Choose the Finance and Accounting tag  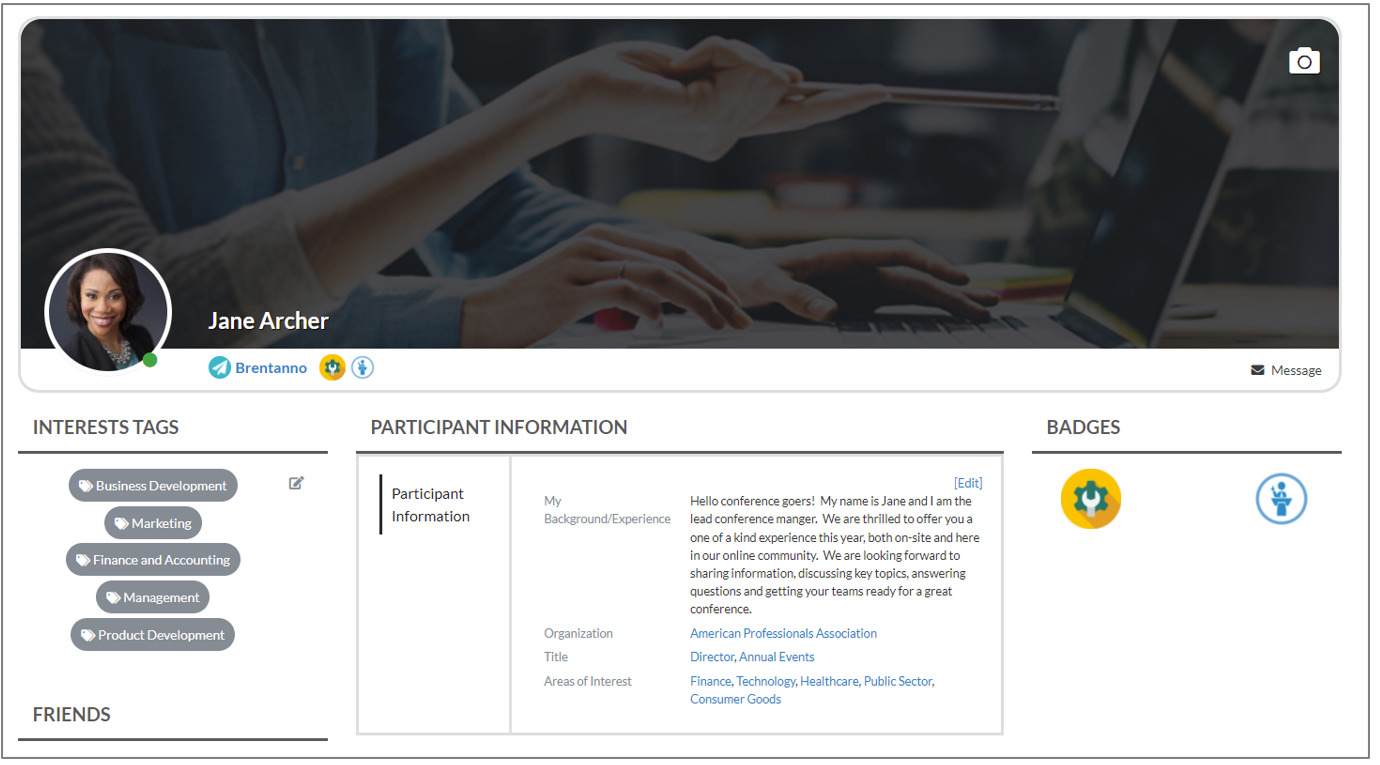click(x=153, y=560)
